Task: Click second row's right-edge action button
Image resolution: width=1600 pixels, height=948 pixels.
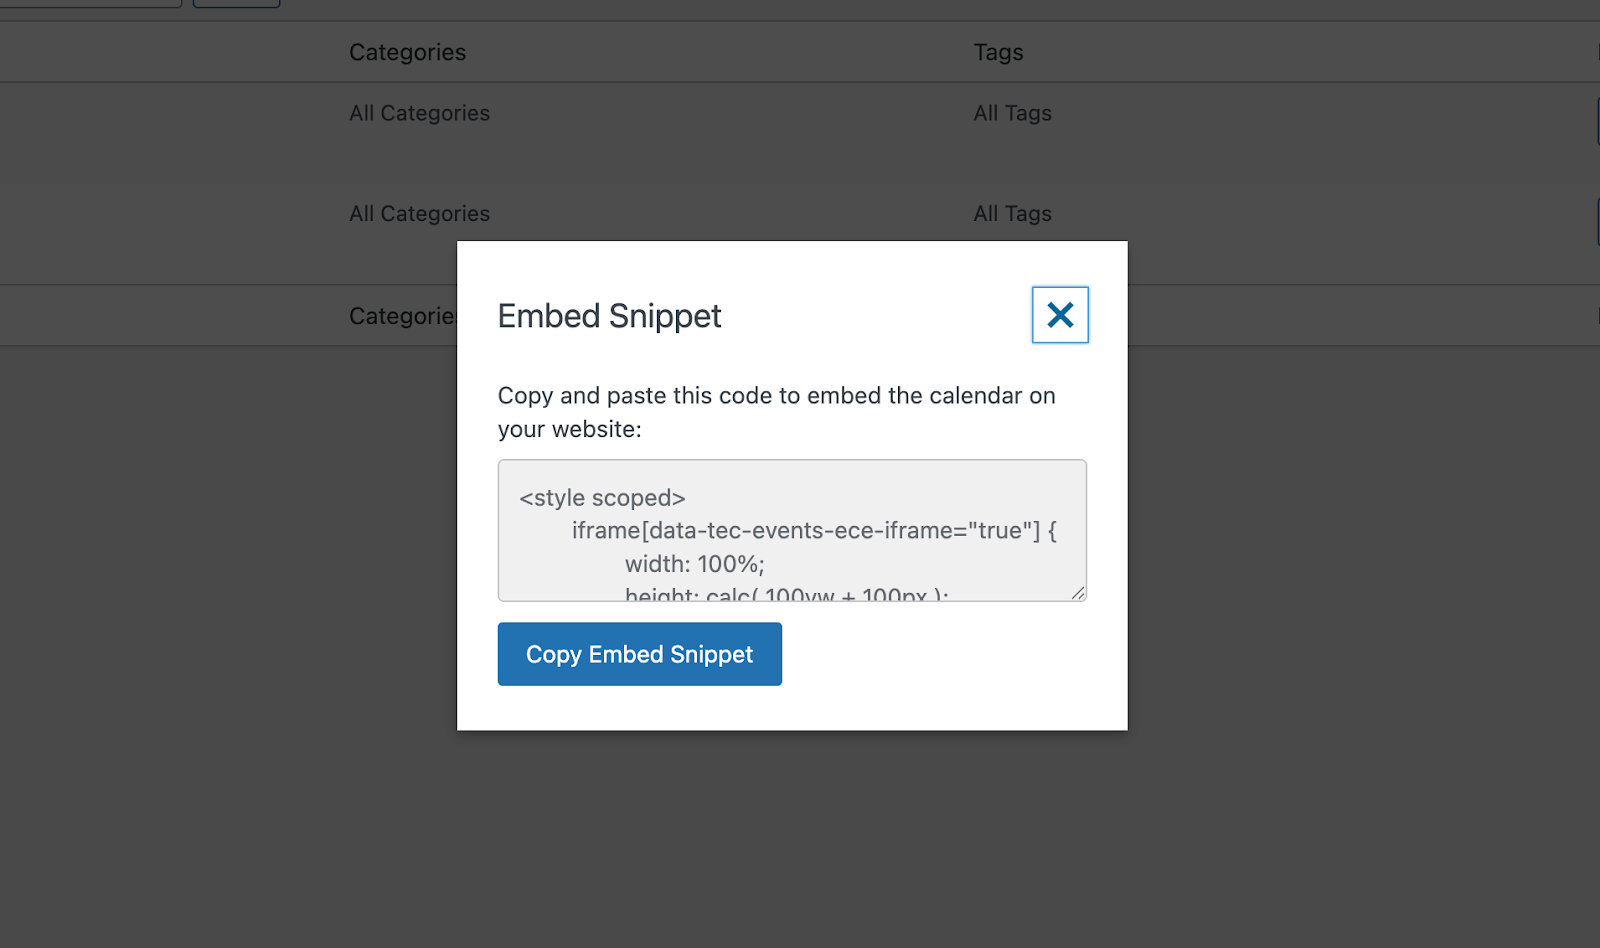Action: 1597,222
